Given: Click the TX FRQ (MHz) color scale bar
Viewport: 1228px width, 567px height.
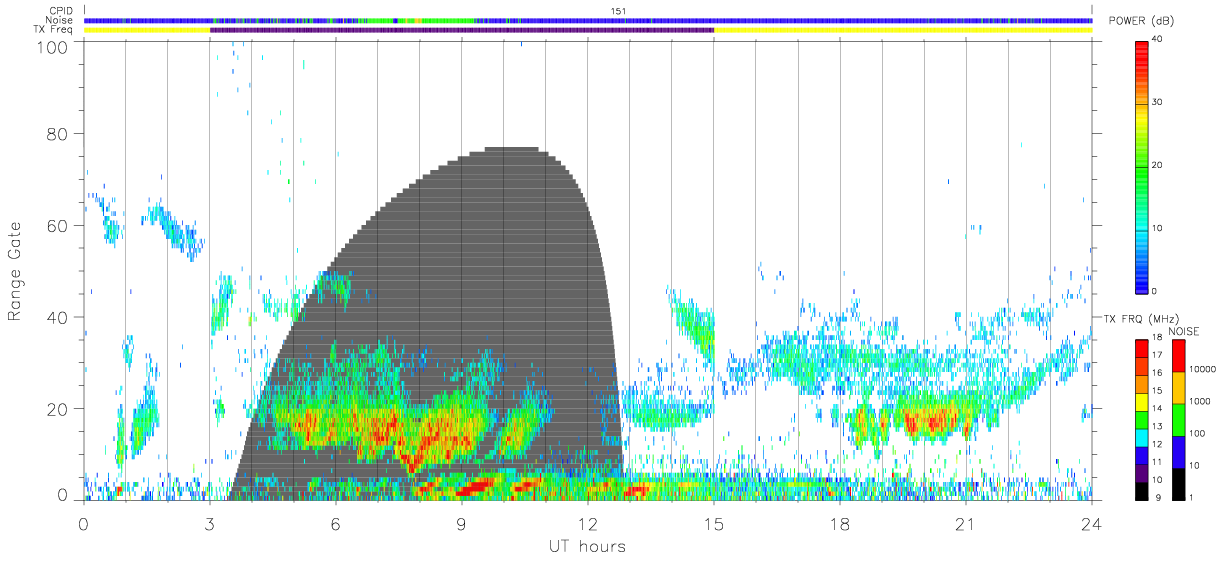Looking at the screenshot, I should 1142,418.
